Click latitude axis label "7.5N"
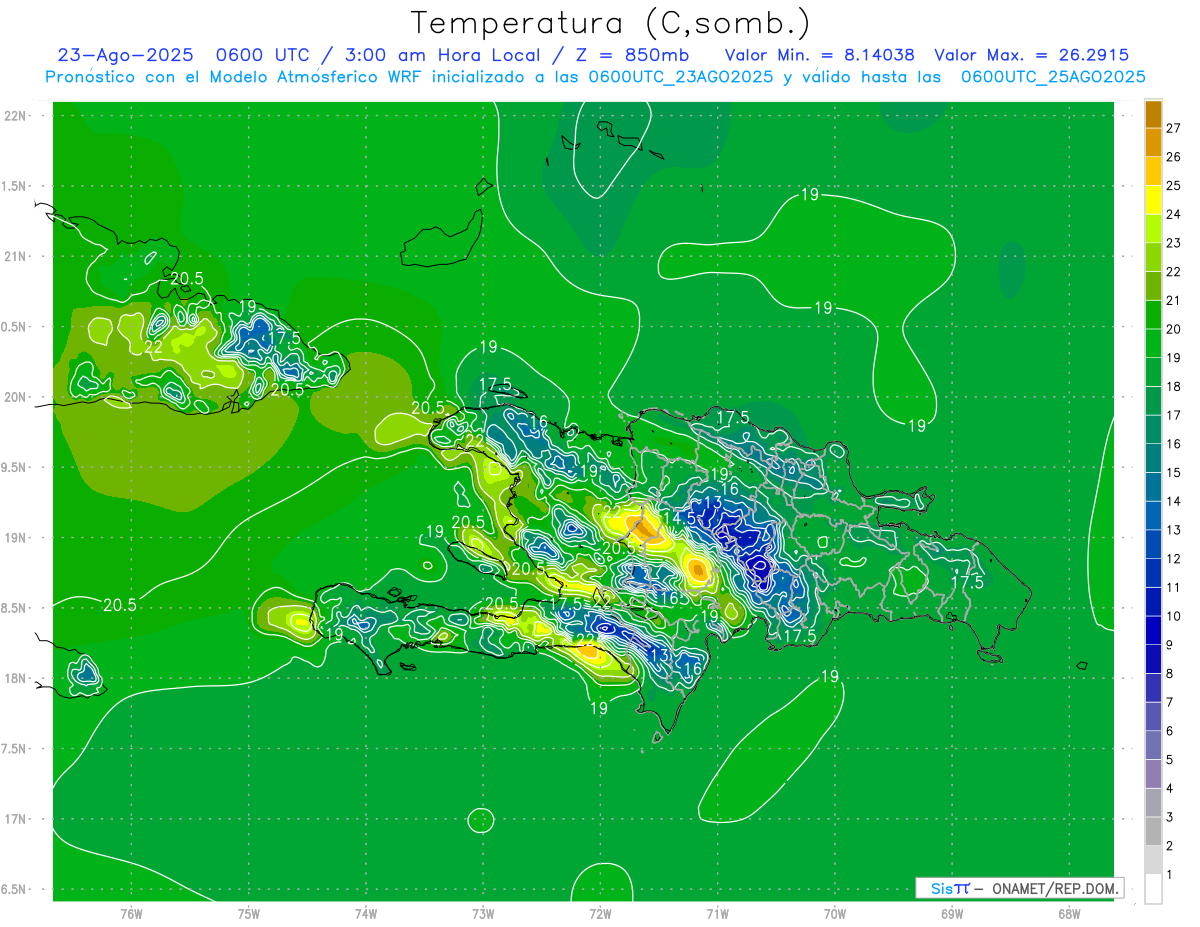 point(15,749)
